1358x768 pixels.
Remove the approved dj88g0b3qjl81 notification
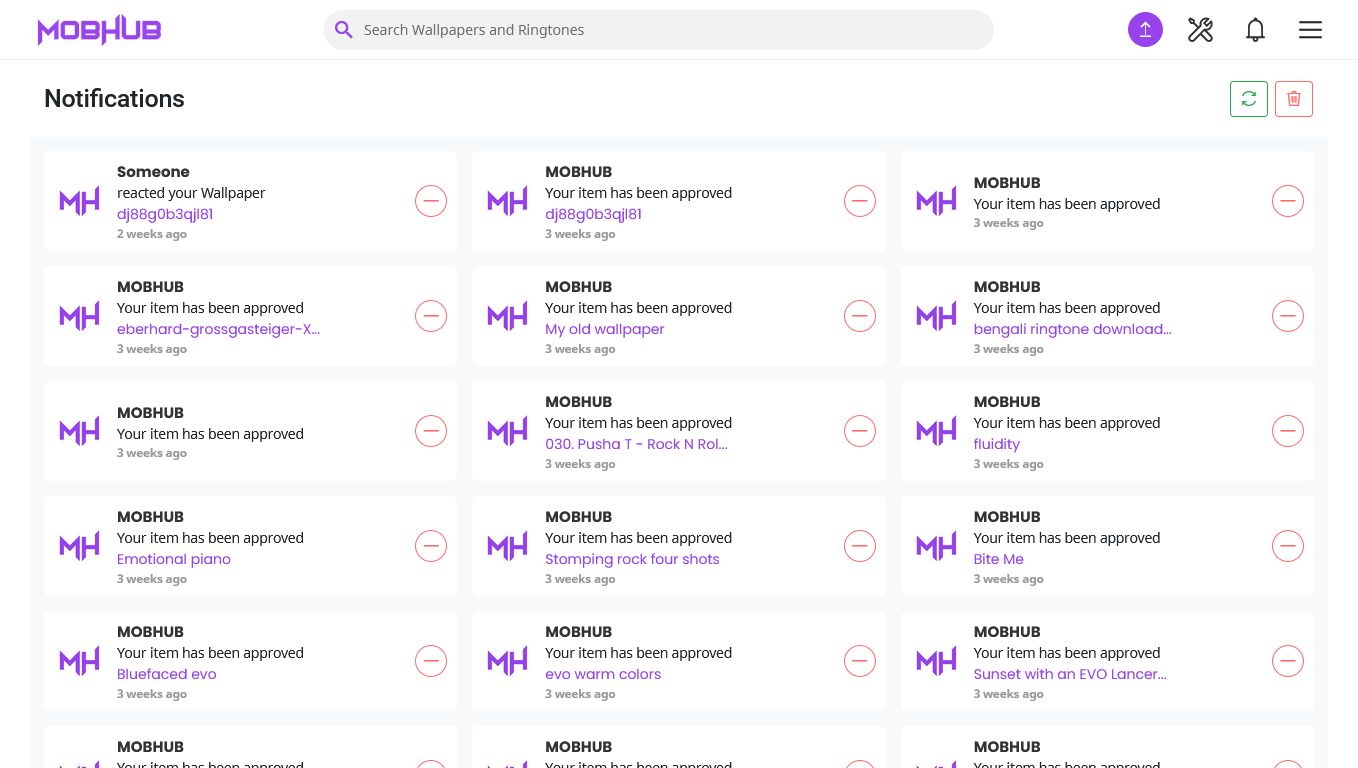[x=859, y=201]
